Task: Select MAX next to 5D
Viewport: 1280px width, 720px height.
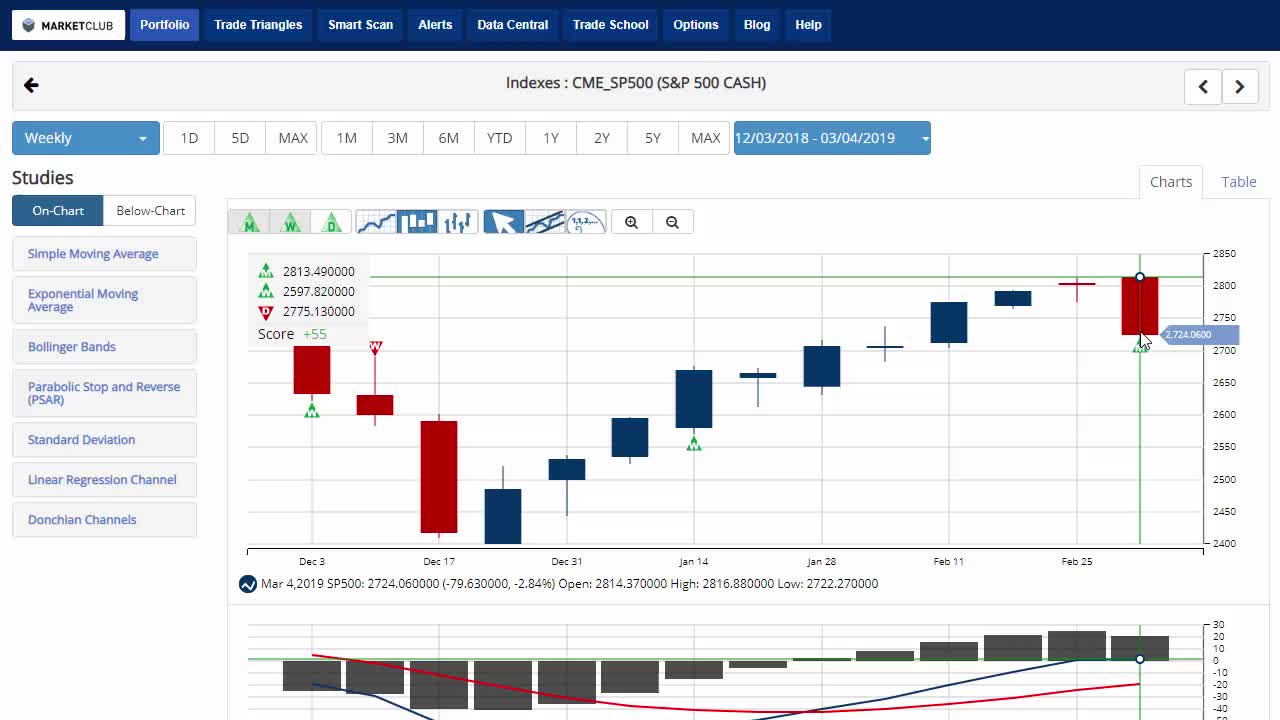Action: click(x=292, y=138)
